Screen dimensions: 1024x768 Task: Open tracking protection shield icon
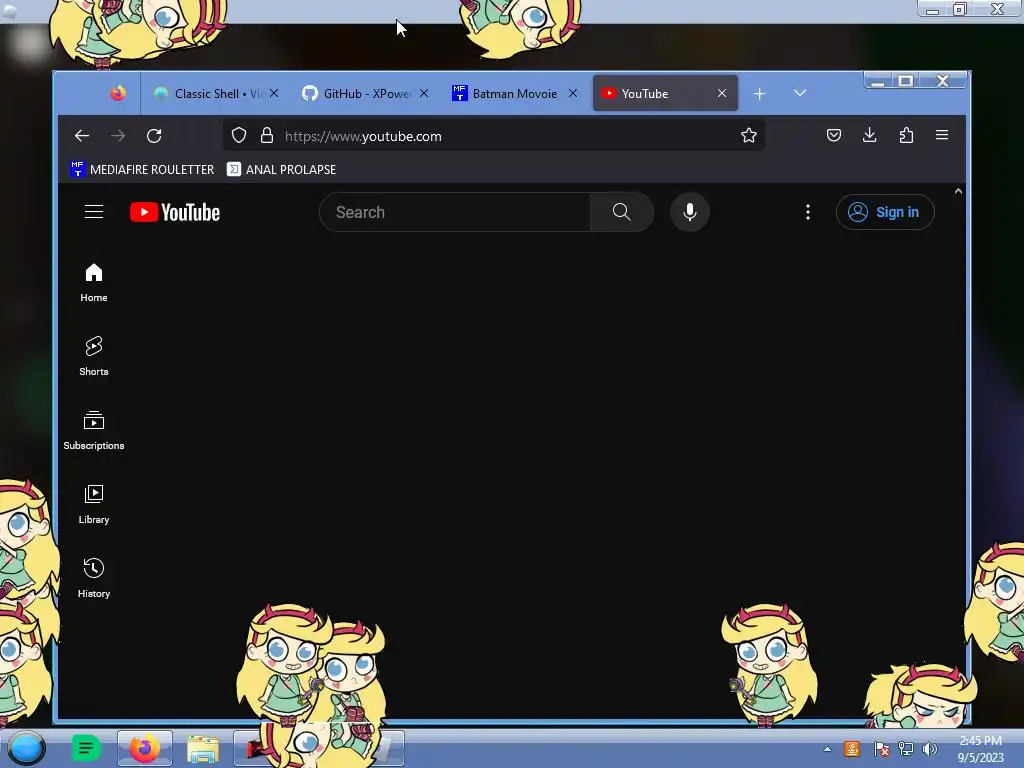click(x=239, y=136)
